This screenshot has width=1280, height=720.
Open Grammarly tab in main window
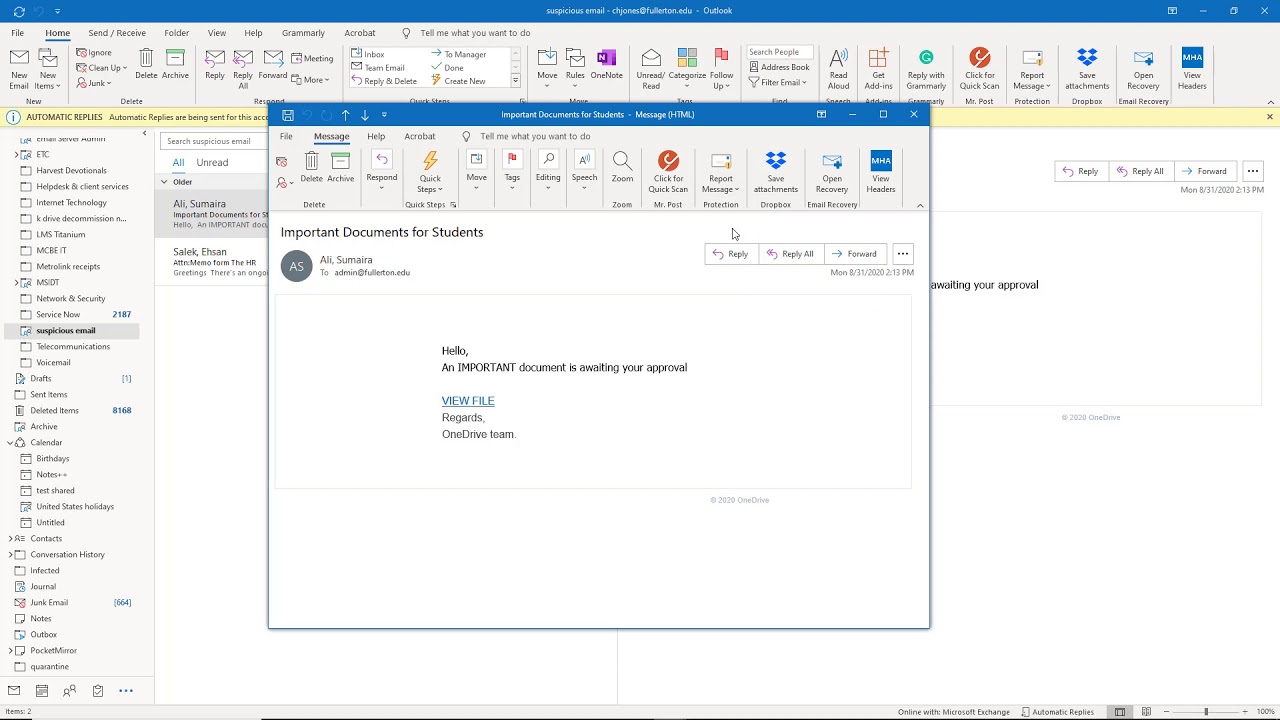(x=303, y=33)
